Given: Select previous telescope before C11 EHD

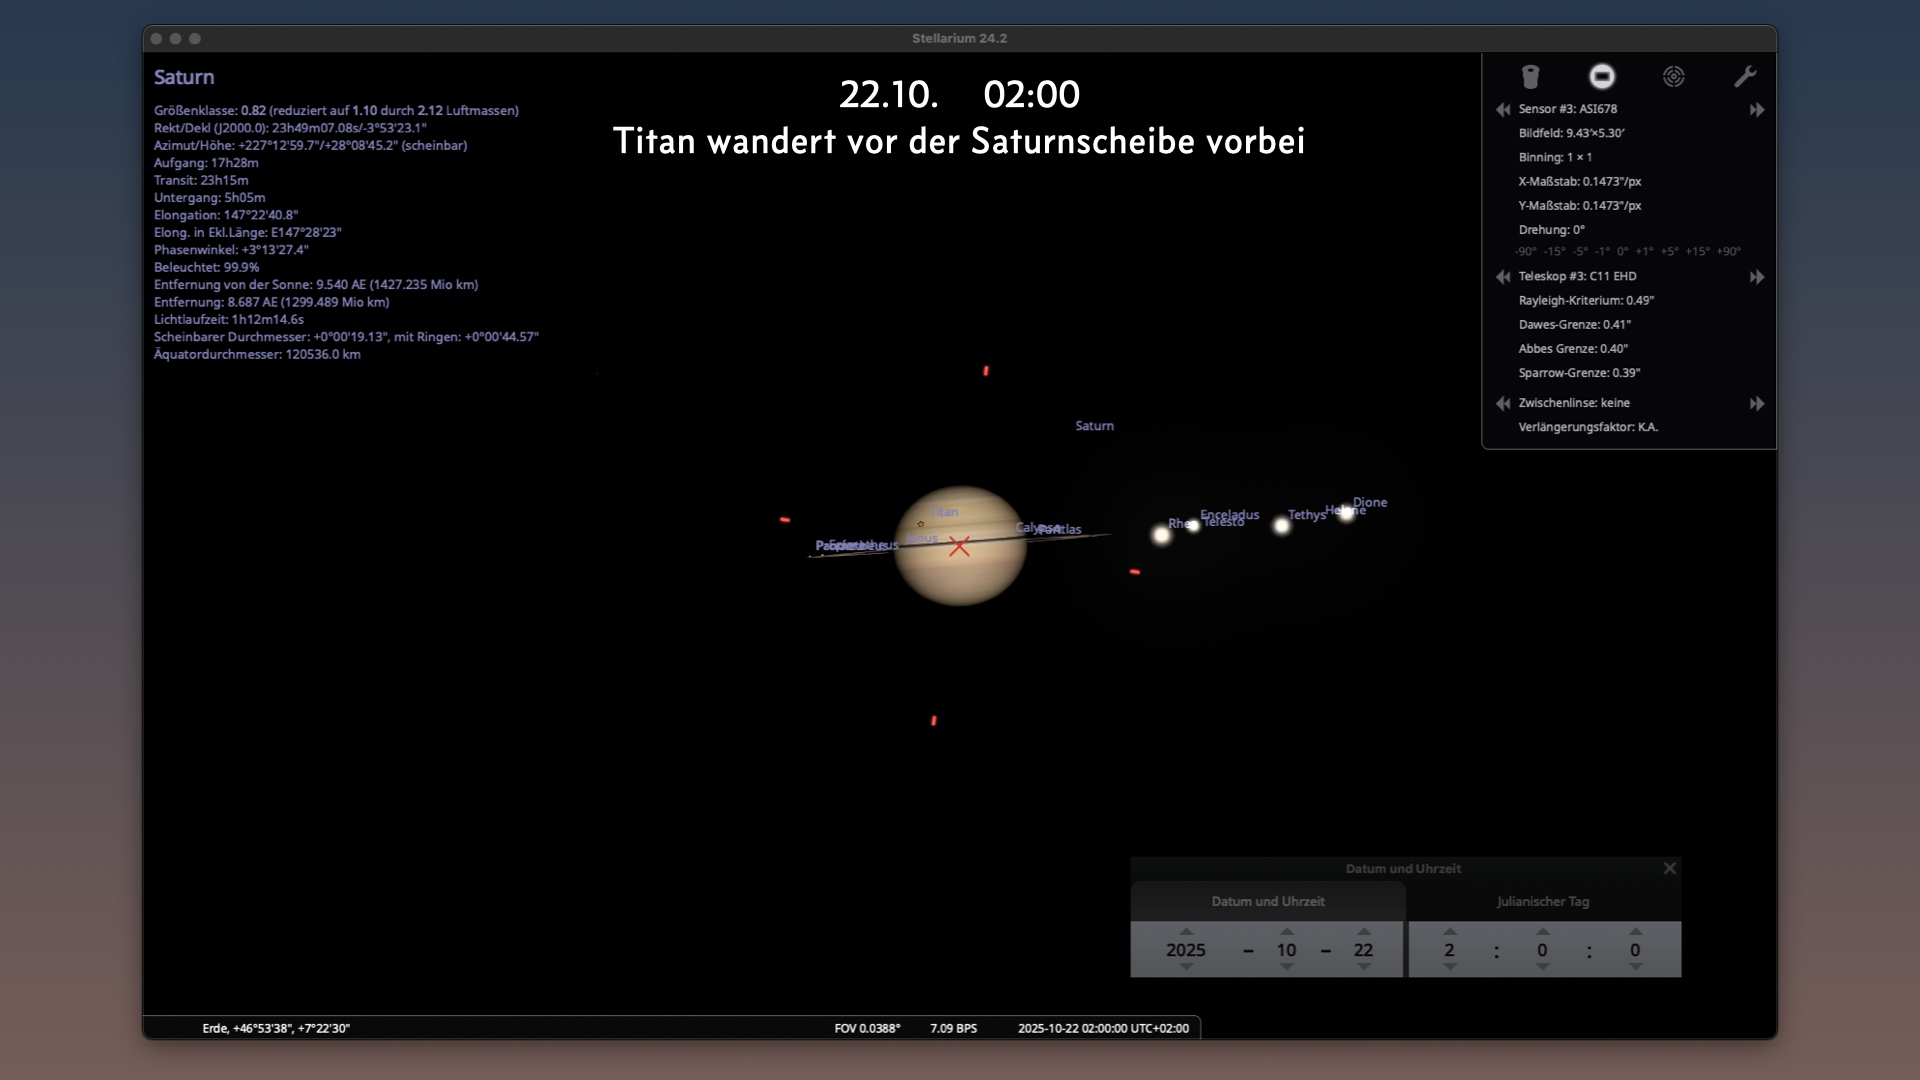Looking at the screenshot, I should (x=1503, y=276).
